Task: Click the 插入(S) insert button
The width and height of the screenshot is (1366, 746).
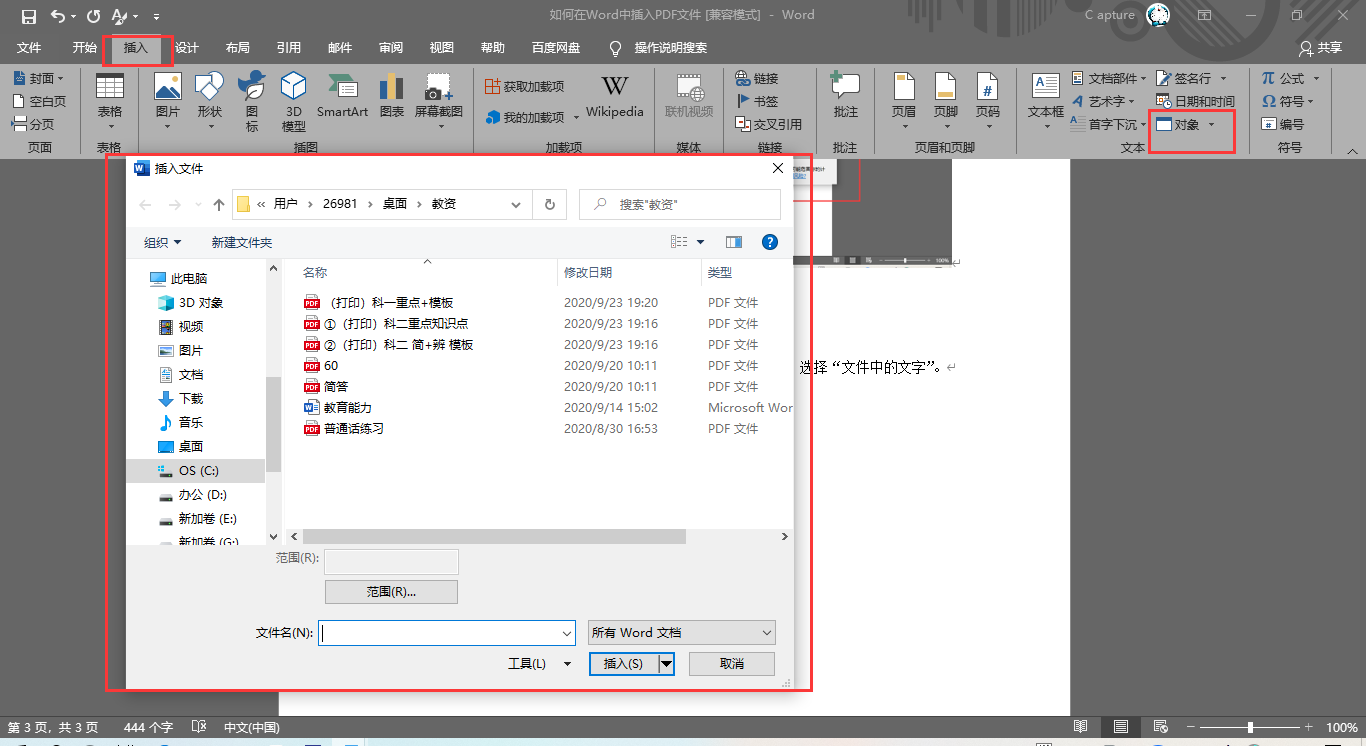Action: tap(624, 664)
